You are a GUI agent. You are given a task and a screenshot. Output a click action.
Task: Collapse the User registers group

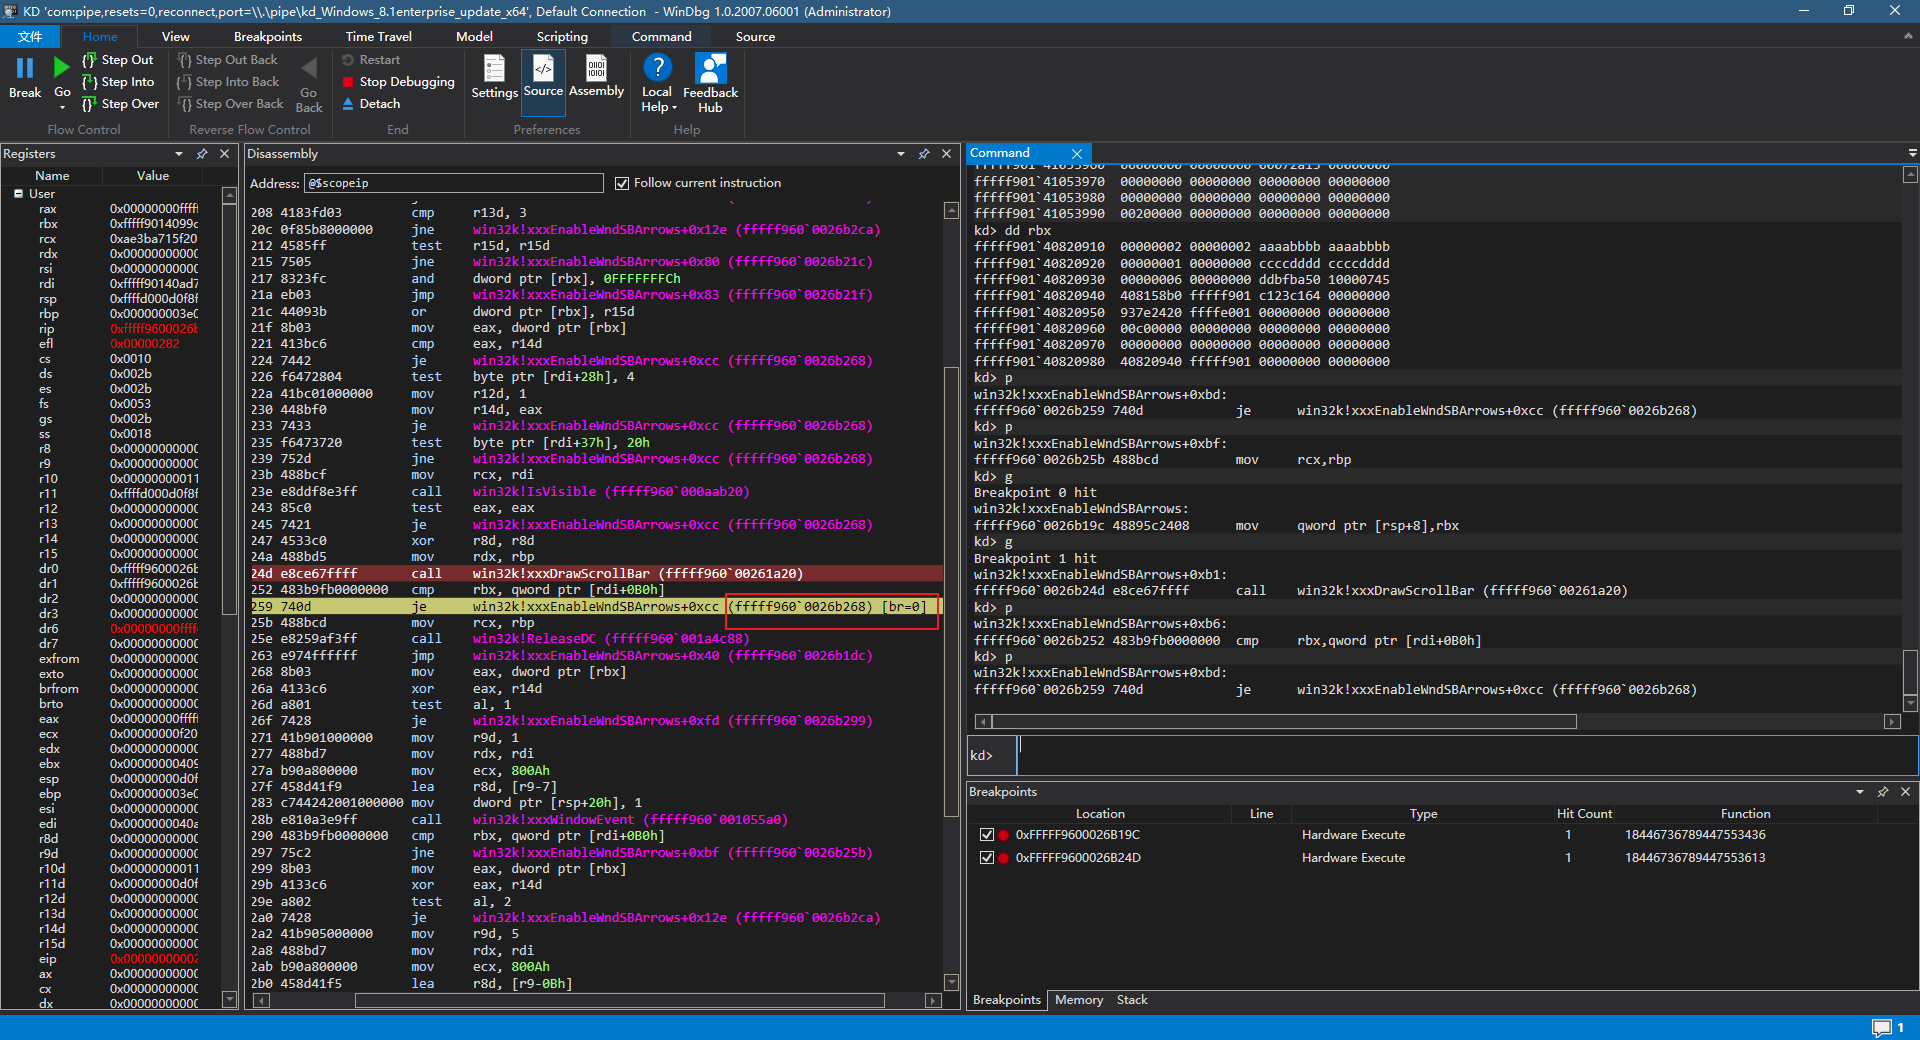tap(18, 194)
